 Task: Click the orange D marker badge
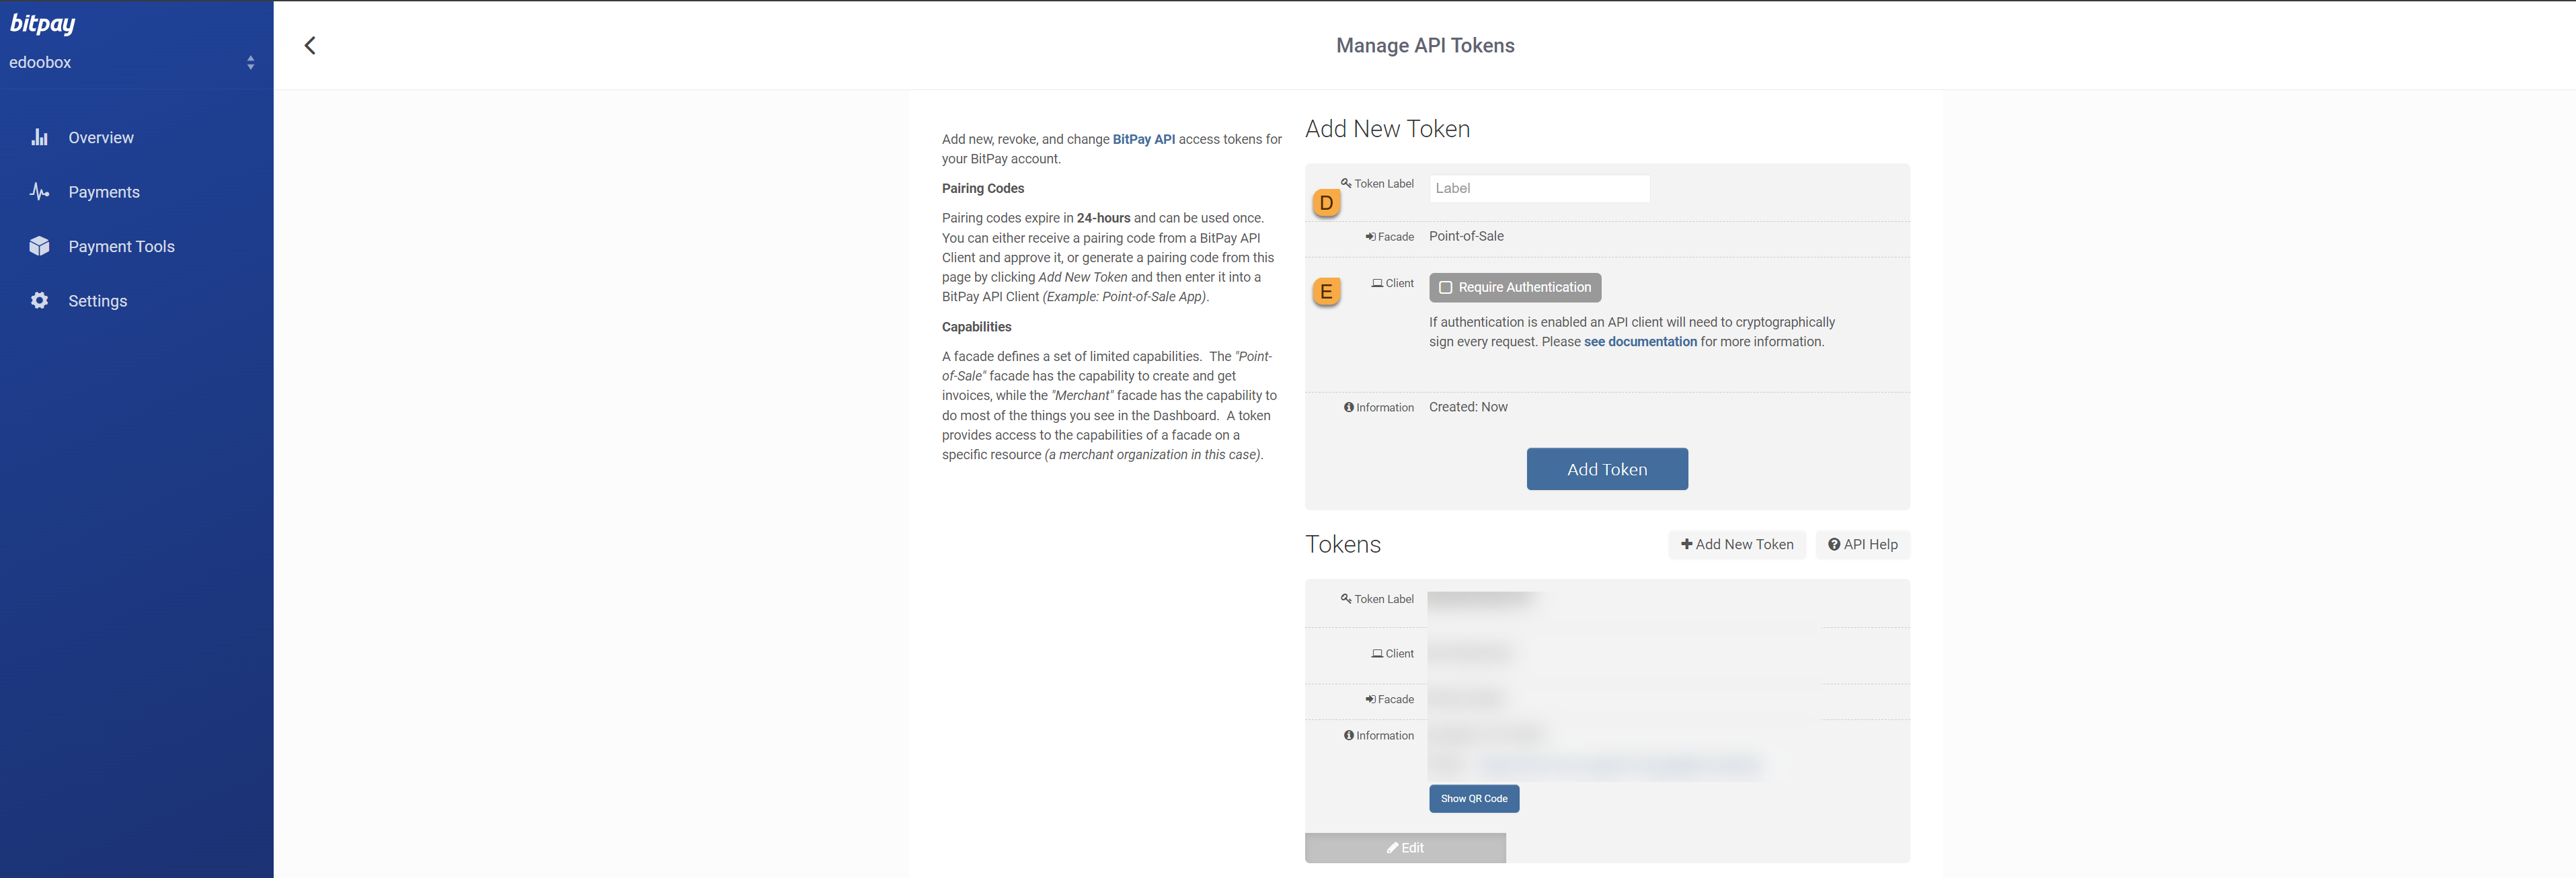click(1326, 203)
